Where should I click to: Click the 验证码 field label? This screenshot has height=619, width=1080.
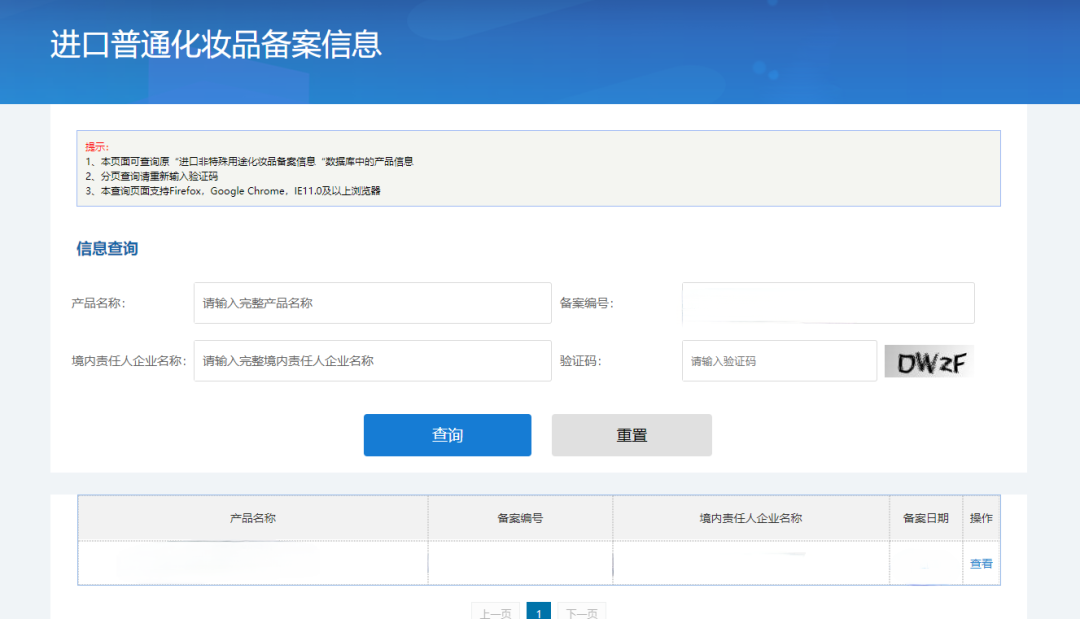(x=580, y=361)
